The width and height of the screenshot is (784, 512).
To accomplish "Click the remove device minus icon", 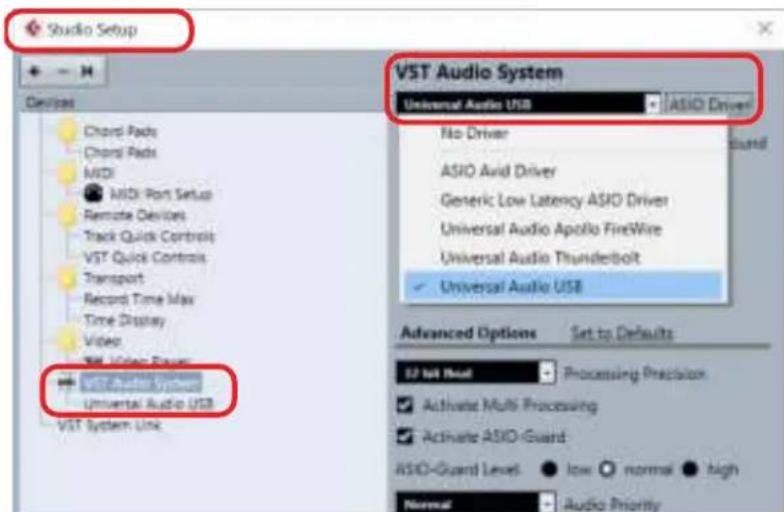I will 62,72.
